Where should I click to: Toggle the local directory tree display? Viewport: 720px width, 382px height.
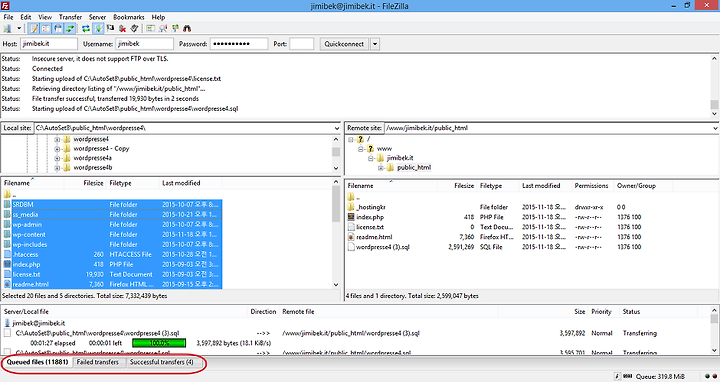point(46,28)
